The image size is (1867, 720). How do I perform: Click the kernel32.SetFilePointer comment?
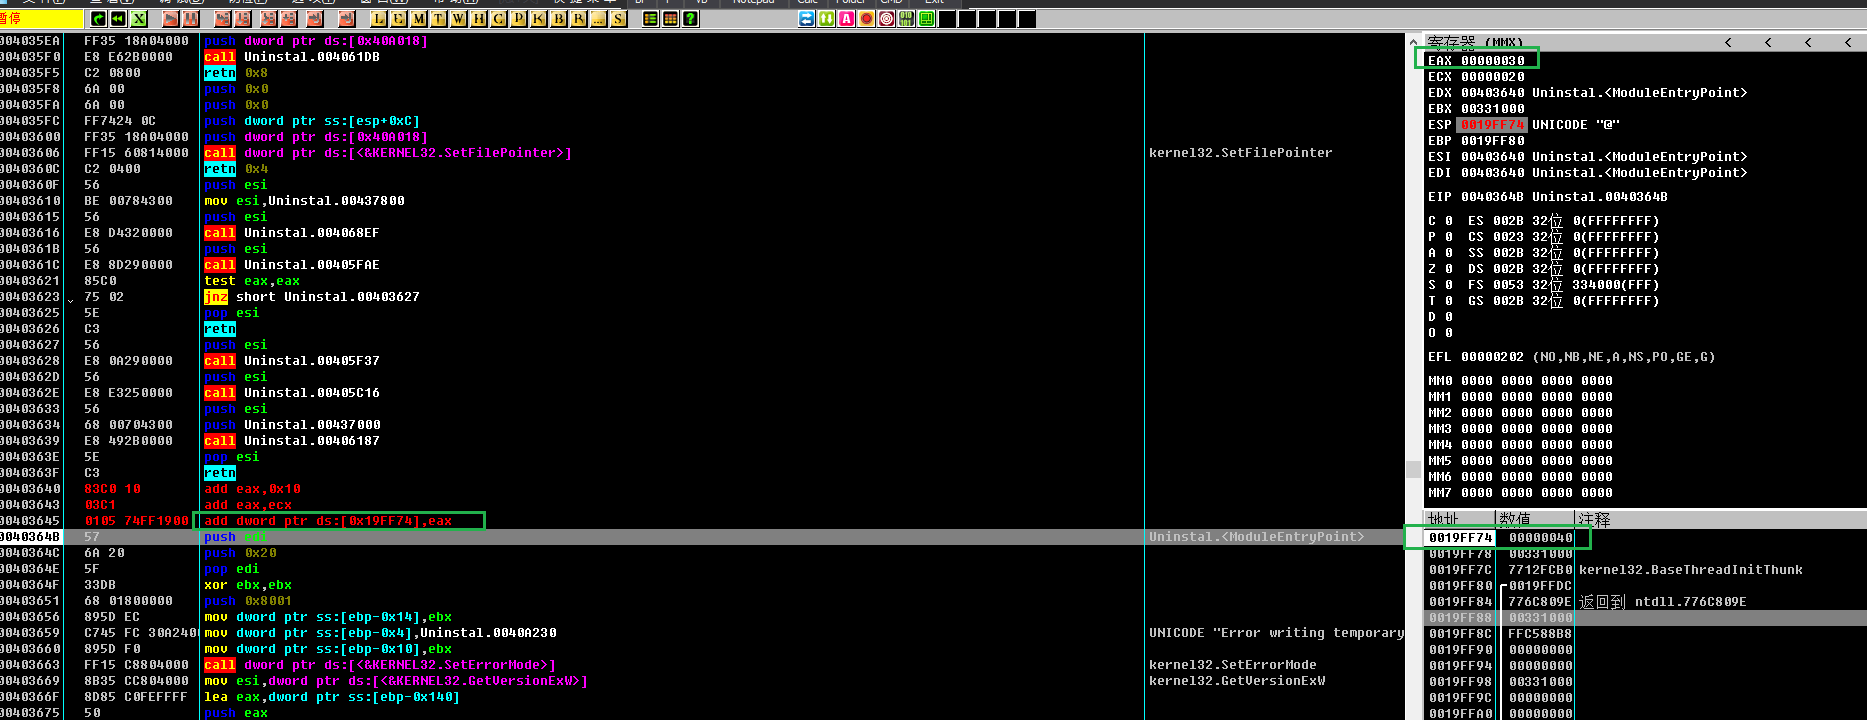pyautogui.click(x=1241, y=153)
